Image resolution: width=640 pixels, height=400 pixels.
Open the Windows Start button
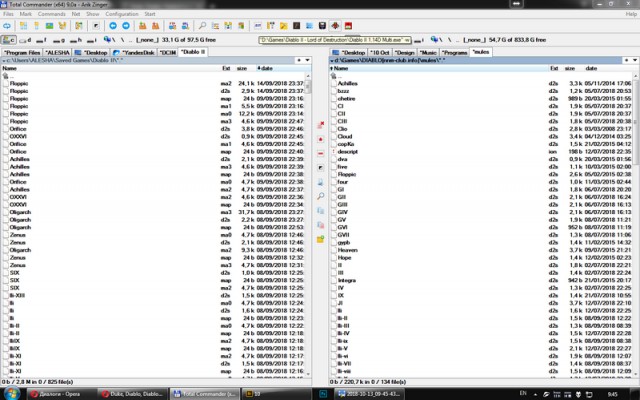[x=11, y=393]
